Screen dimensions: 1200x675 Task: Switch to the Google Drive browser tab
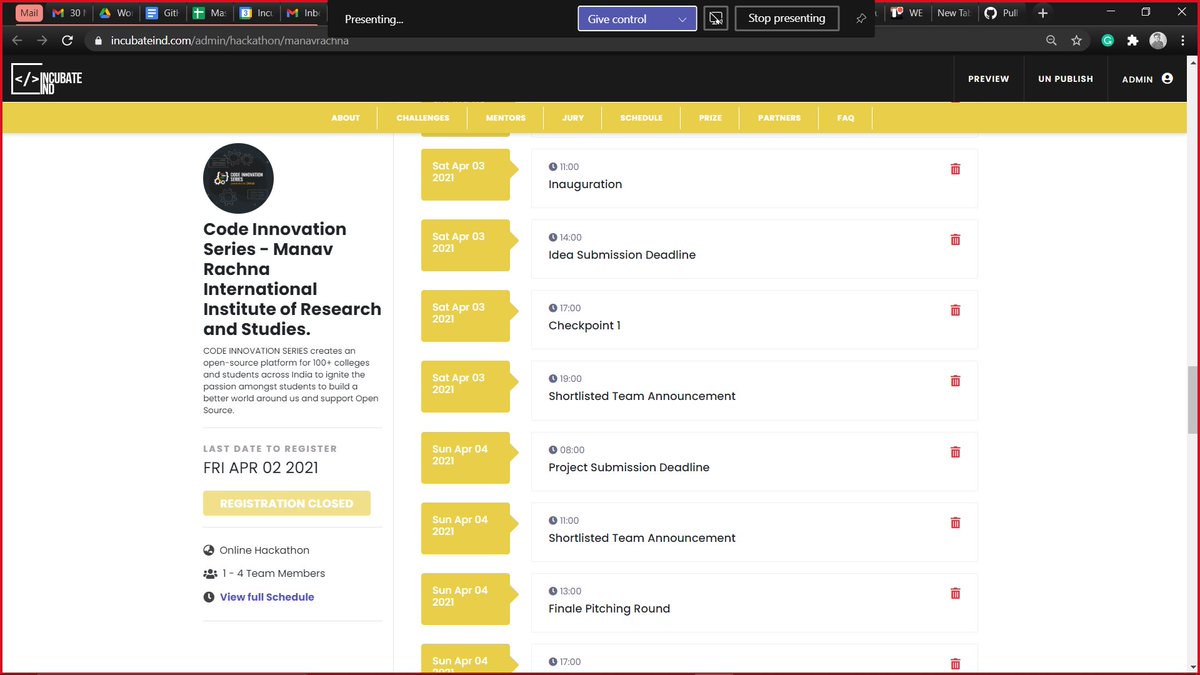point(114,13)
